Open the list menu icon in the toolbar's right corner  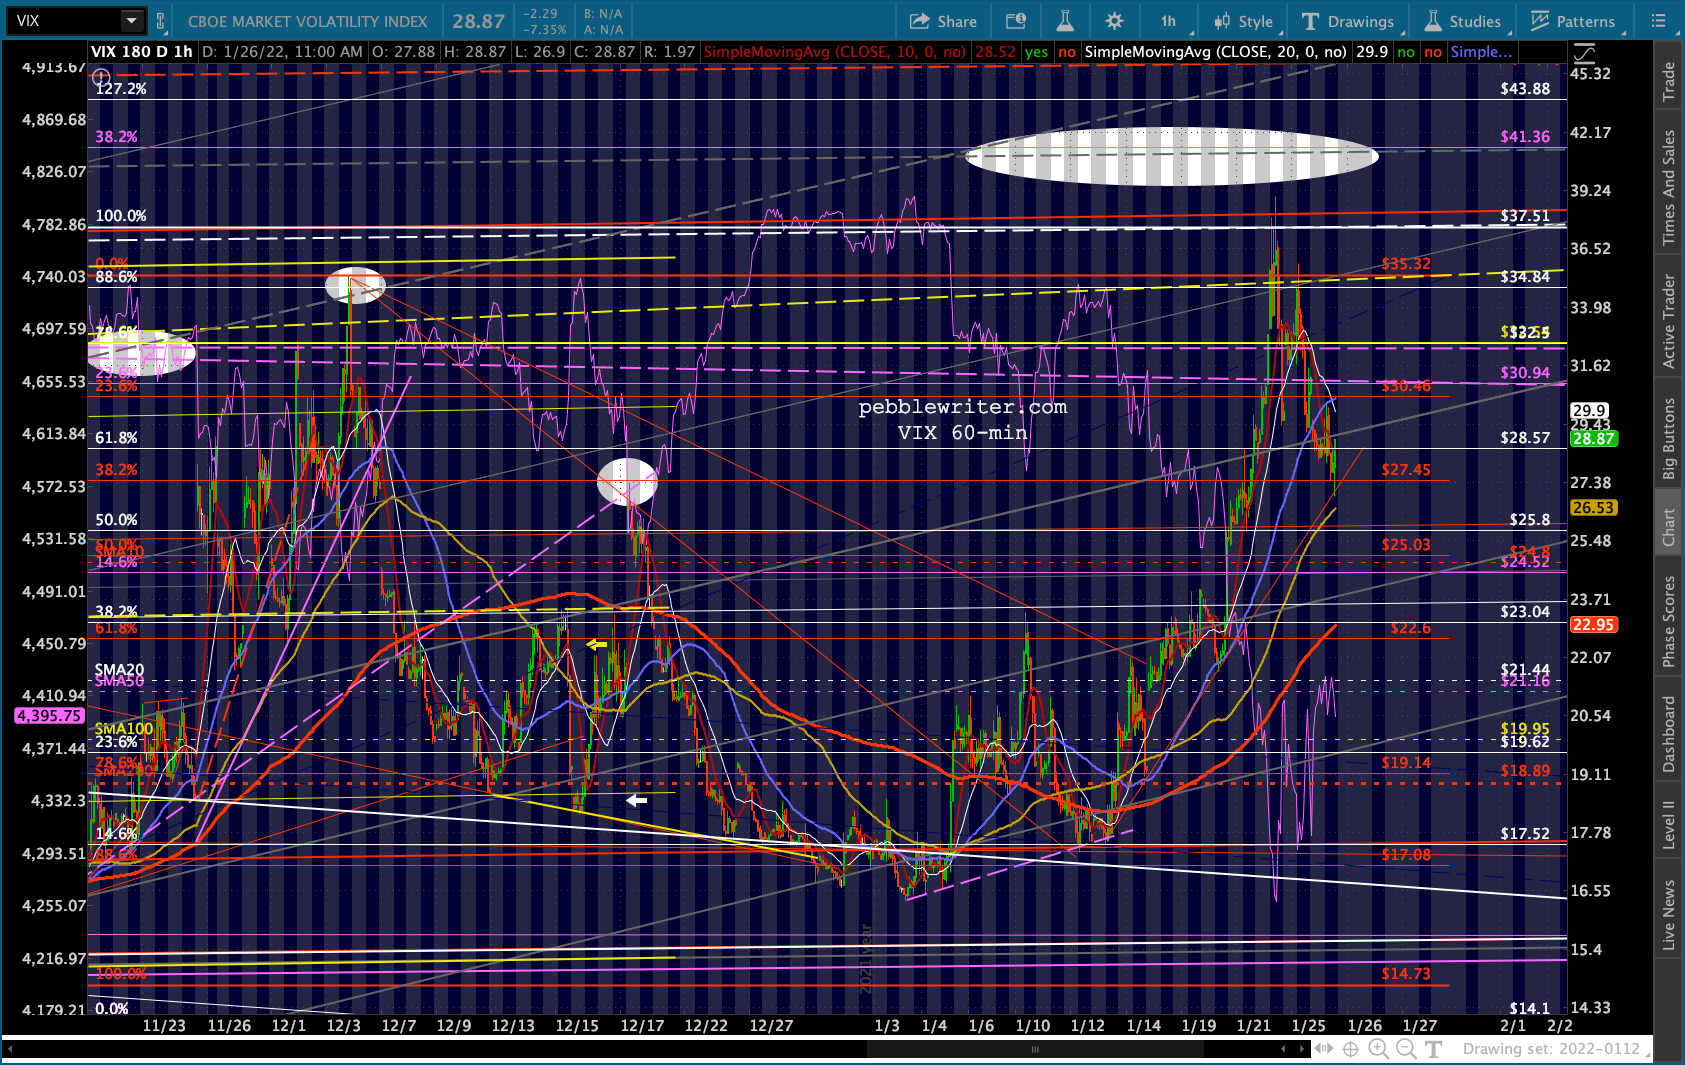[1659, 21]
